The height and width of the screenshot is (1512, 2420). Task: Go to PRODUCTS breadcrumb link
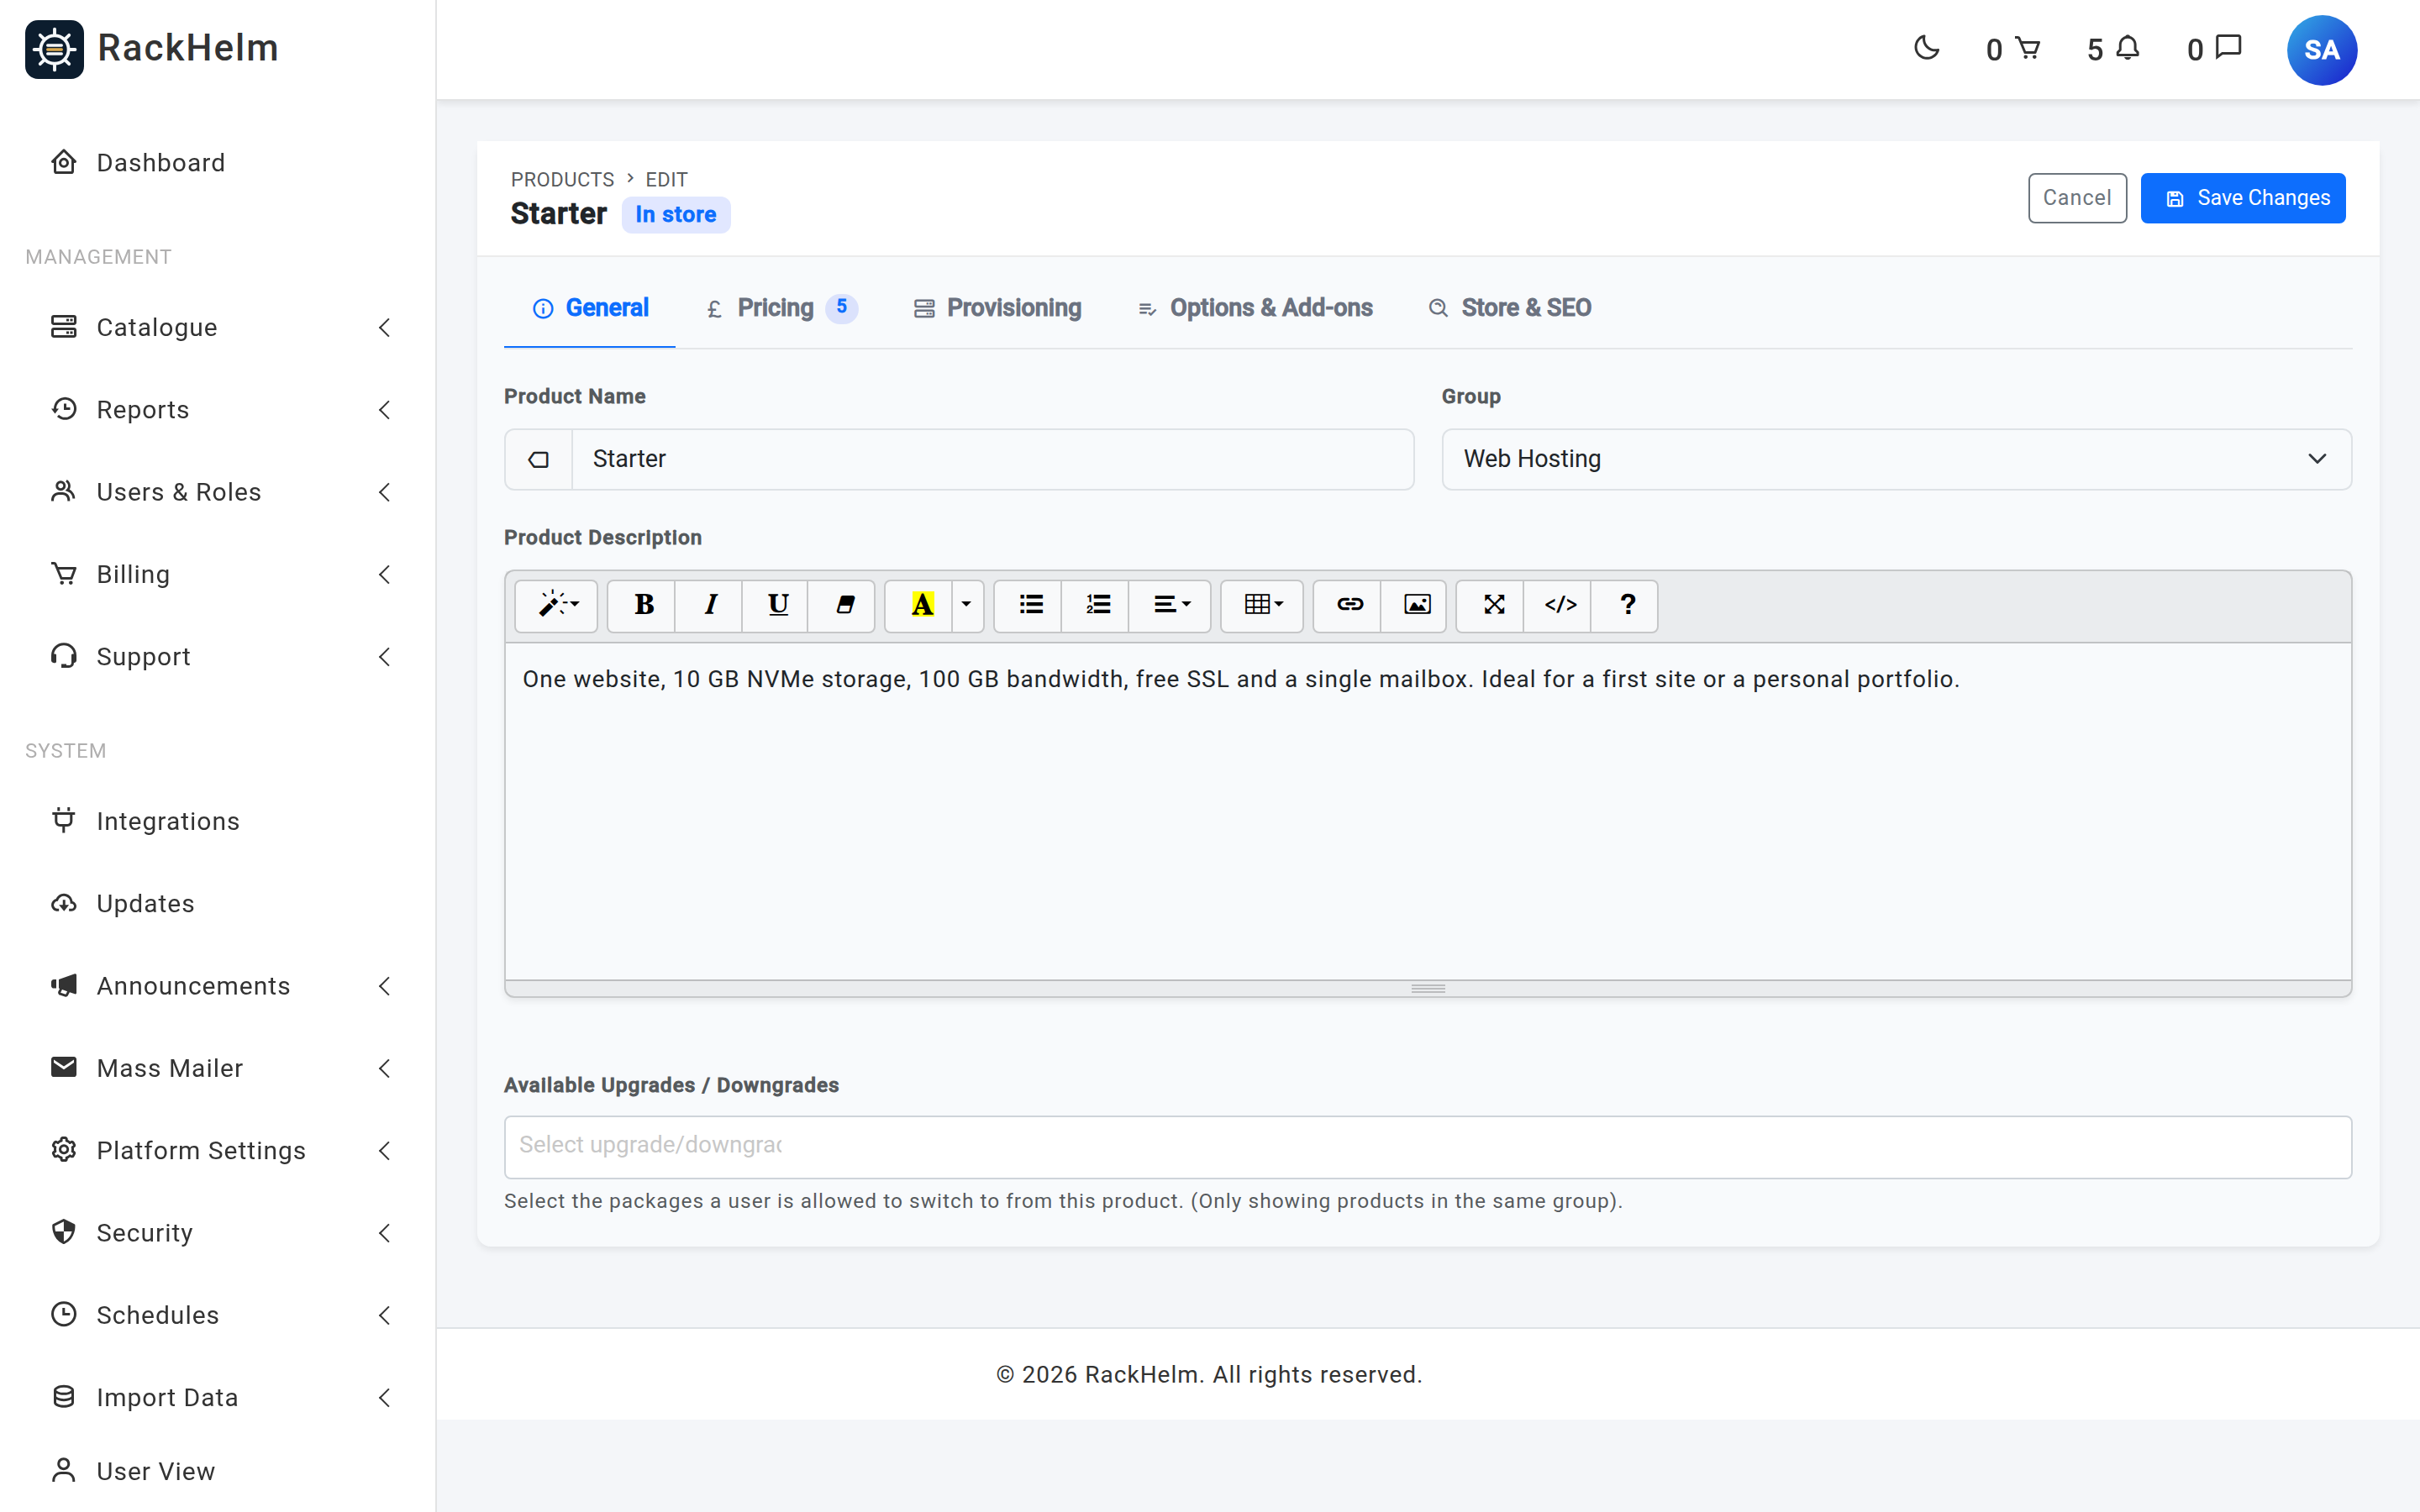(x=562, y=179)
